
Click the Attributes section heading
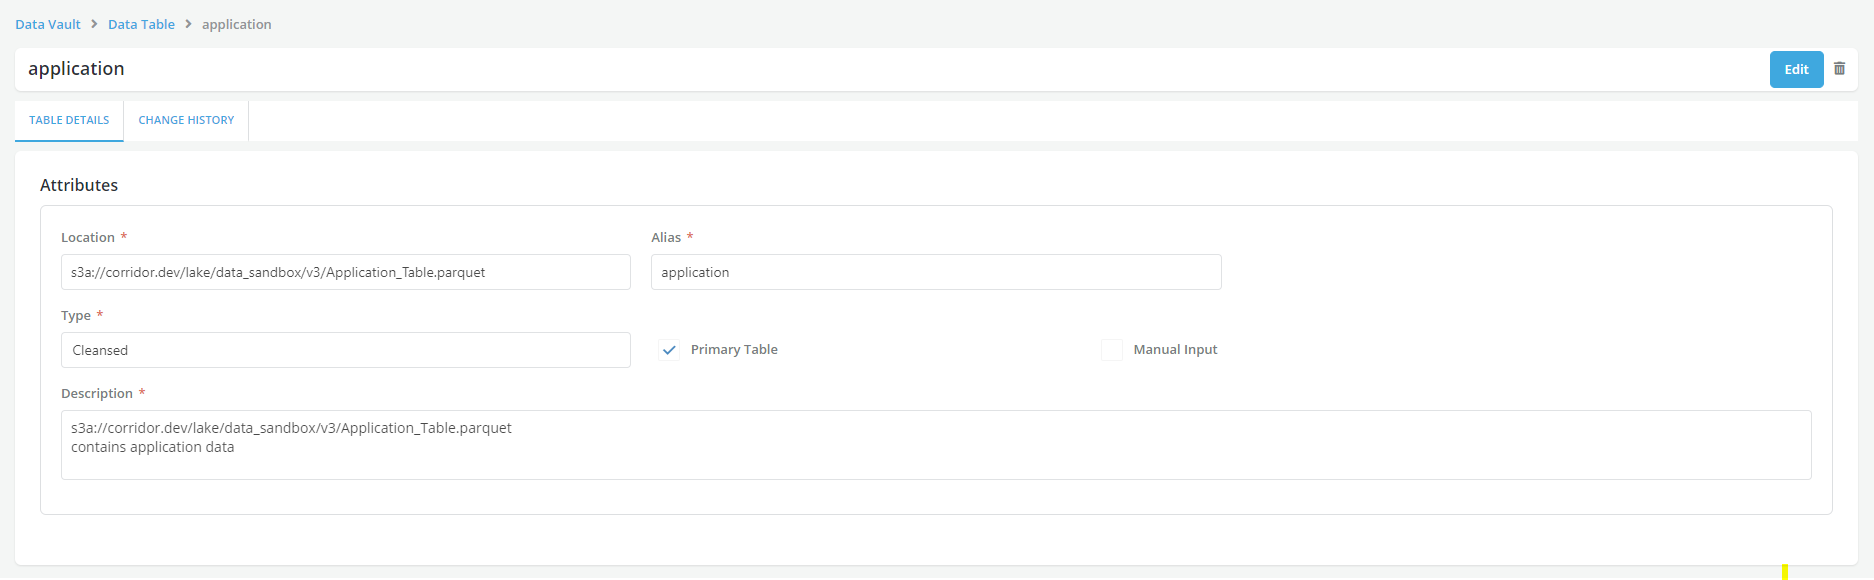[x=79, y=185]
